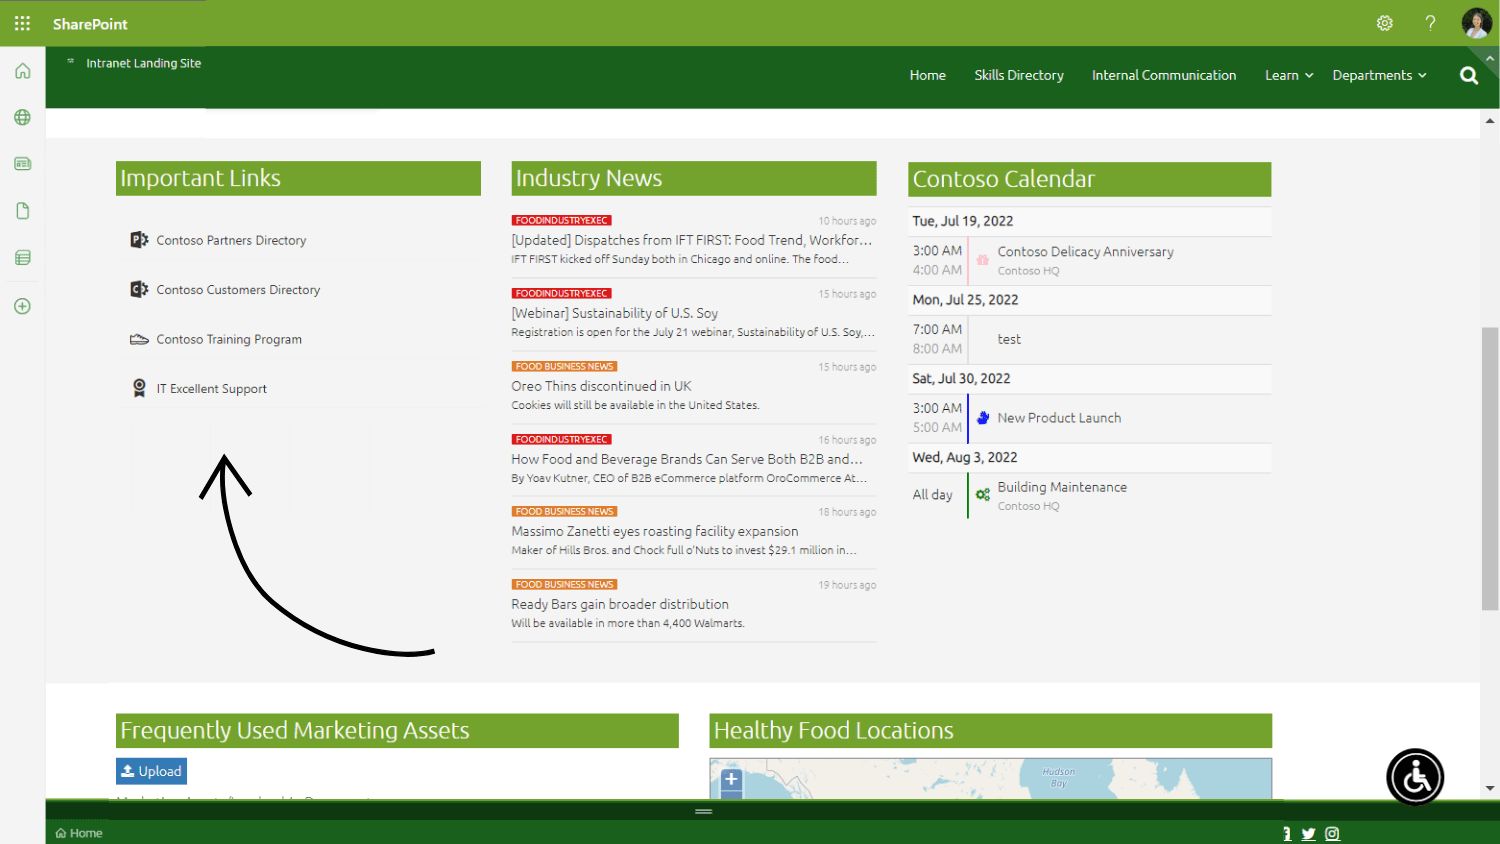This screenshot has width=1500, height=844.
Task: Click the scrollbar down arrow at bottom right
Action: pos(1490,788)
